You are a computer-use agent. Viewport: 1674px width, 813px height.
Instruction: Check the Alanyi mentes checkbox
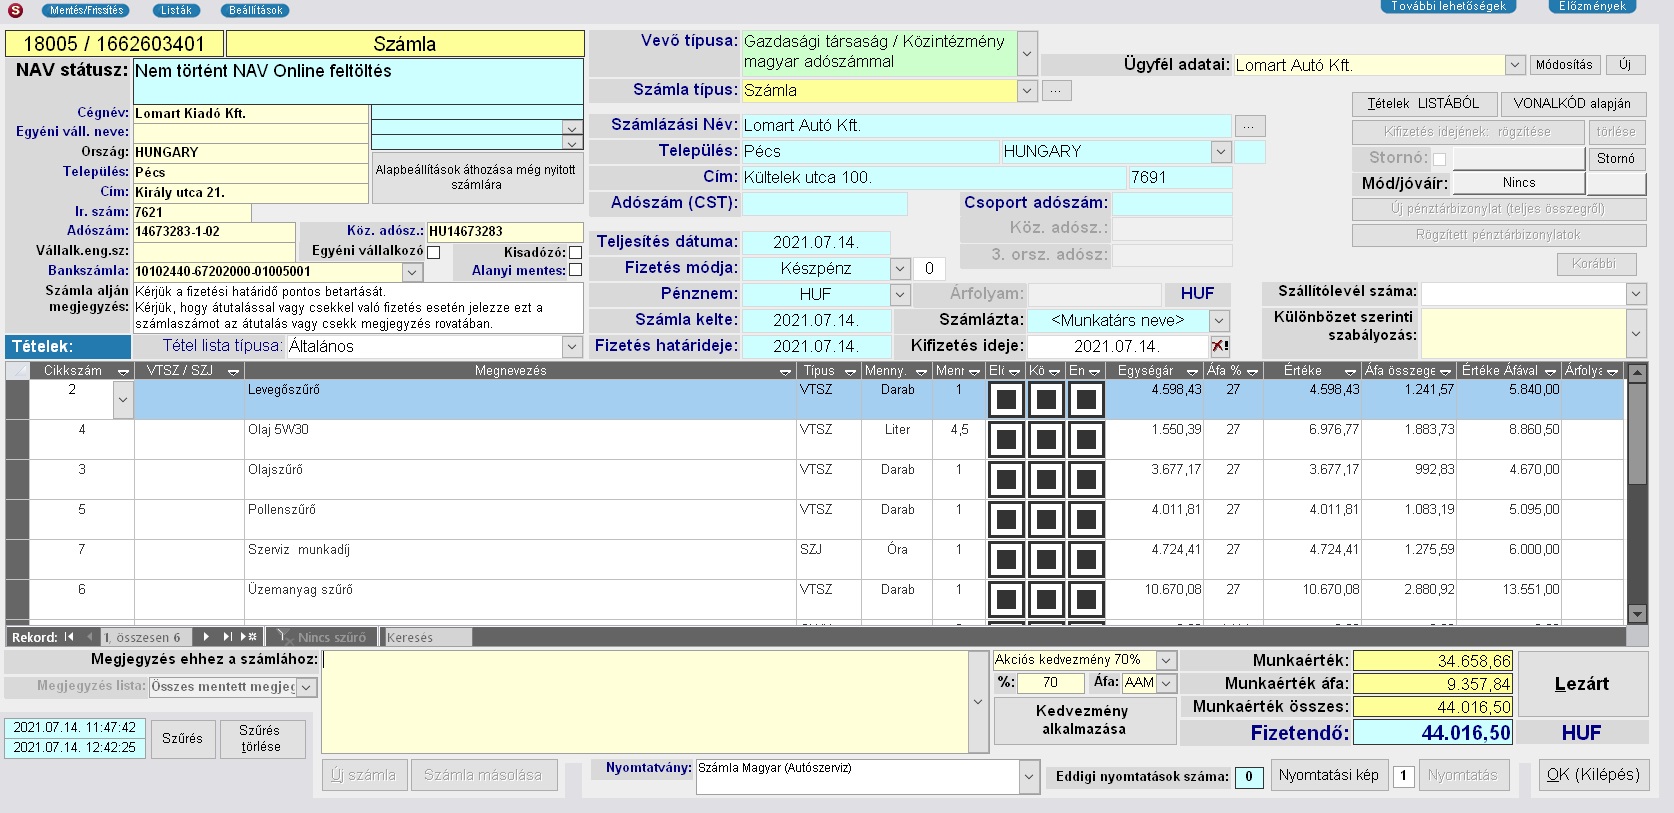pyautogui.click(x=575, y=270)
